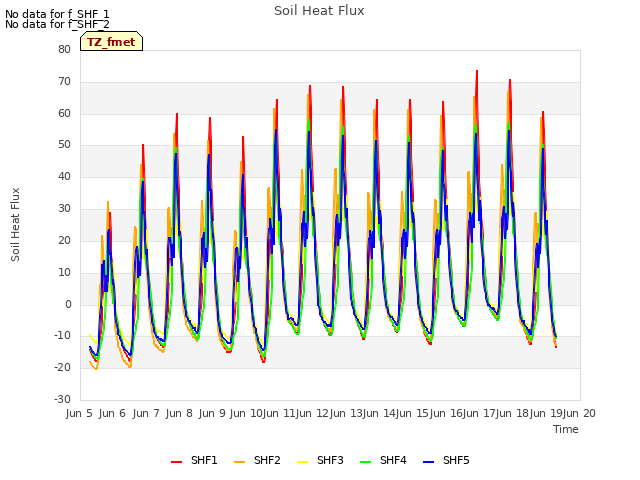640x480 pixels.
Task: Click the vertical Soil Heat Flux axis label
Action: click(16, 224)
